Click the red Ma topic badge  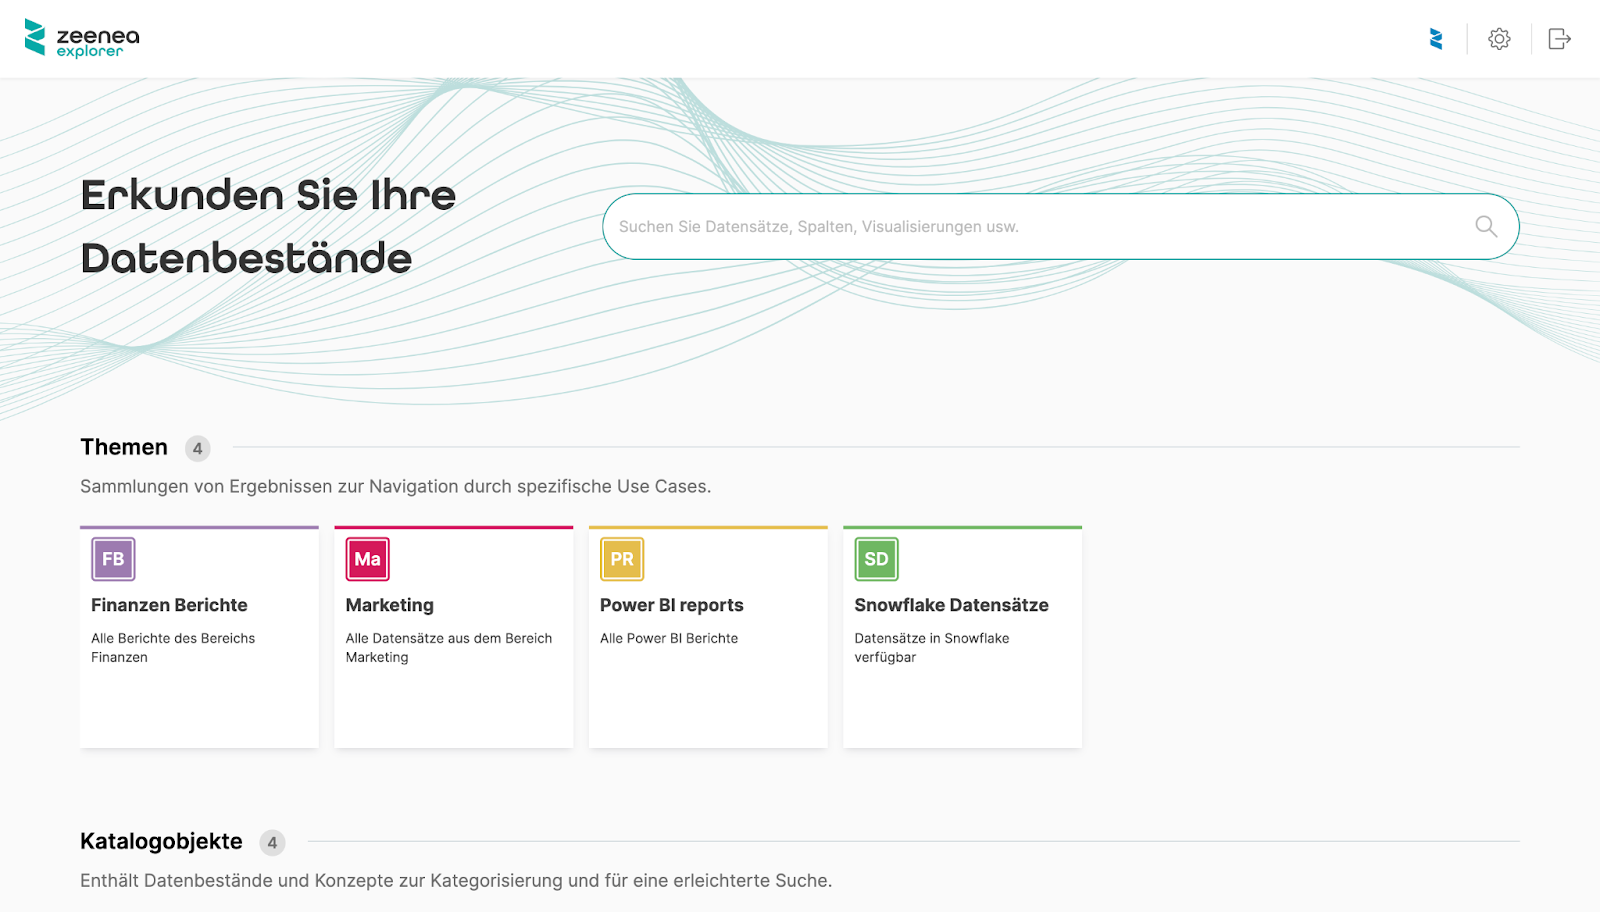coord(367,559)
